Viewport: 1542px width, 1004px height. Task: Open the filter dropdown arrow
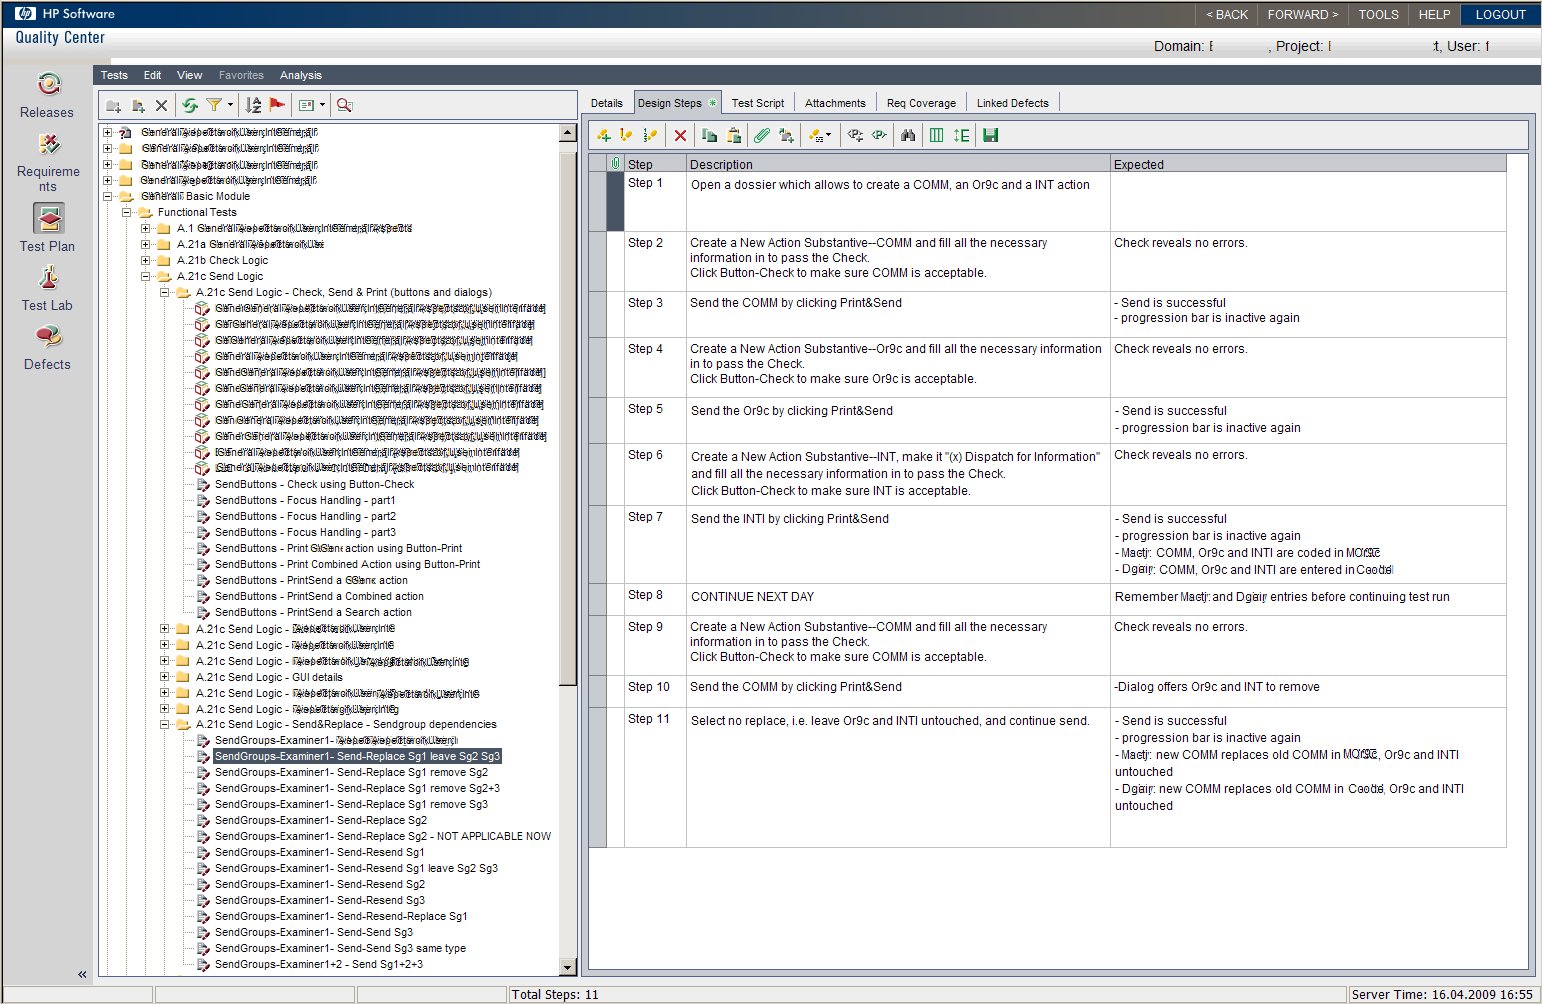(x=230, y=105)
